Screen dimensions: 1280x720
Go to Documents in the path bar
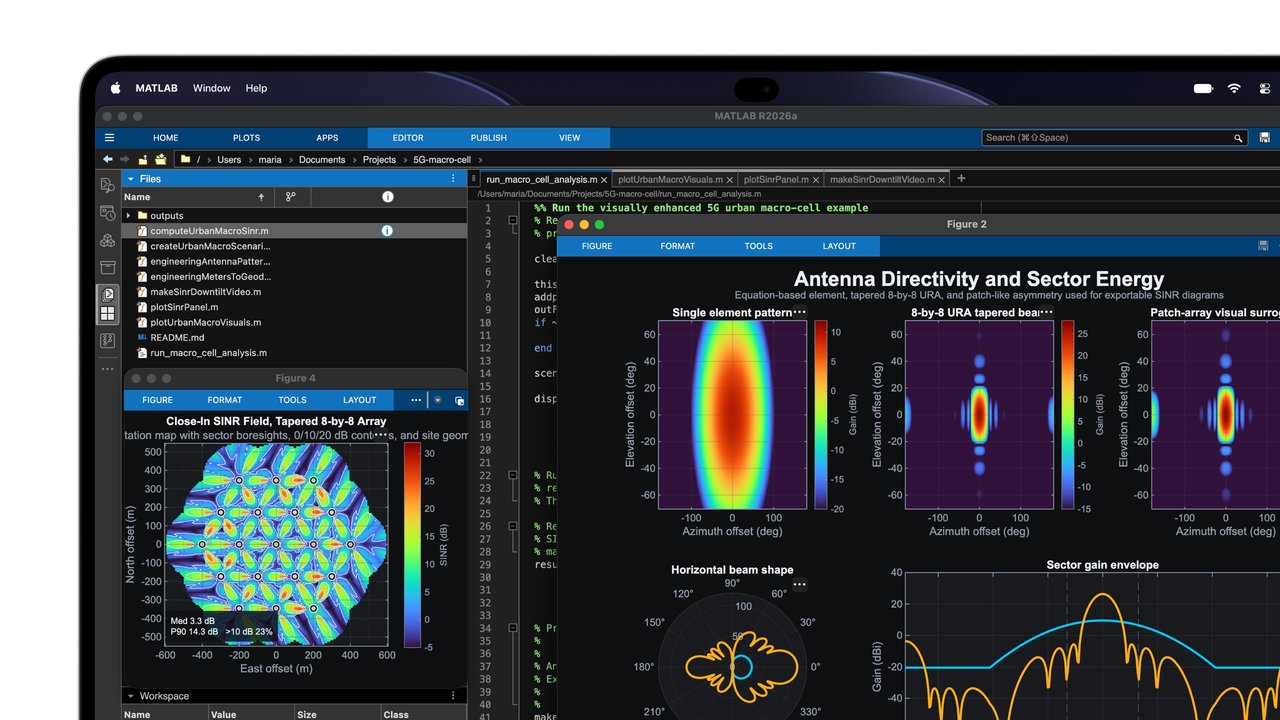322,160
